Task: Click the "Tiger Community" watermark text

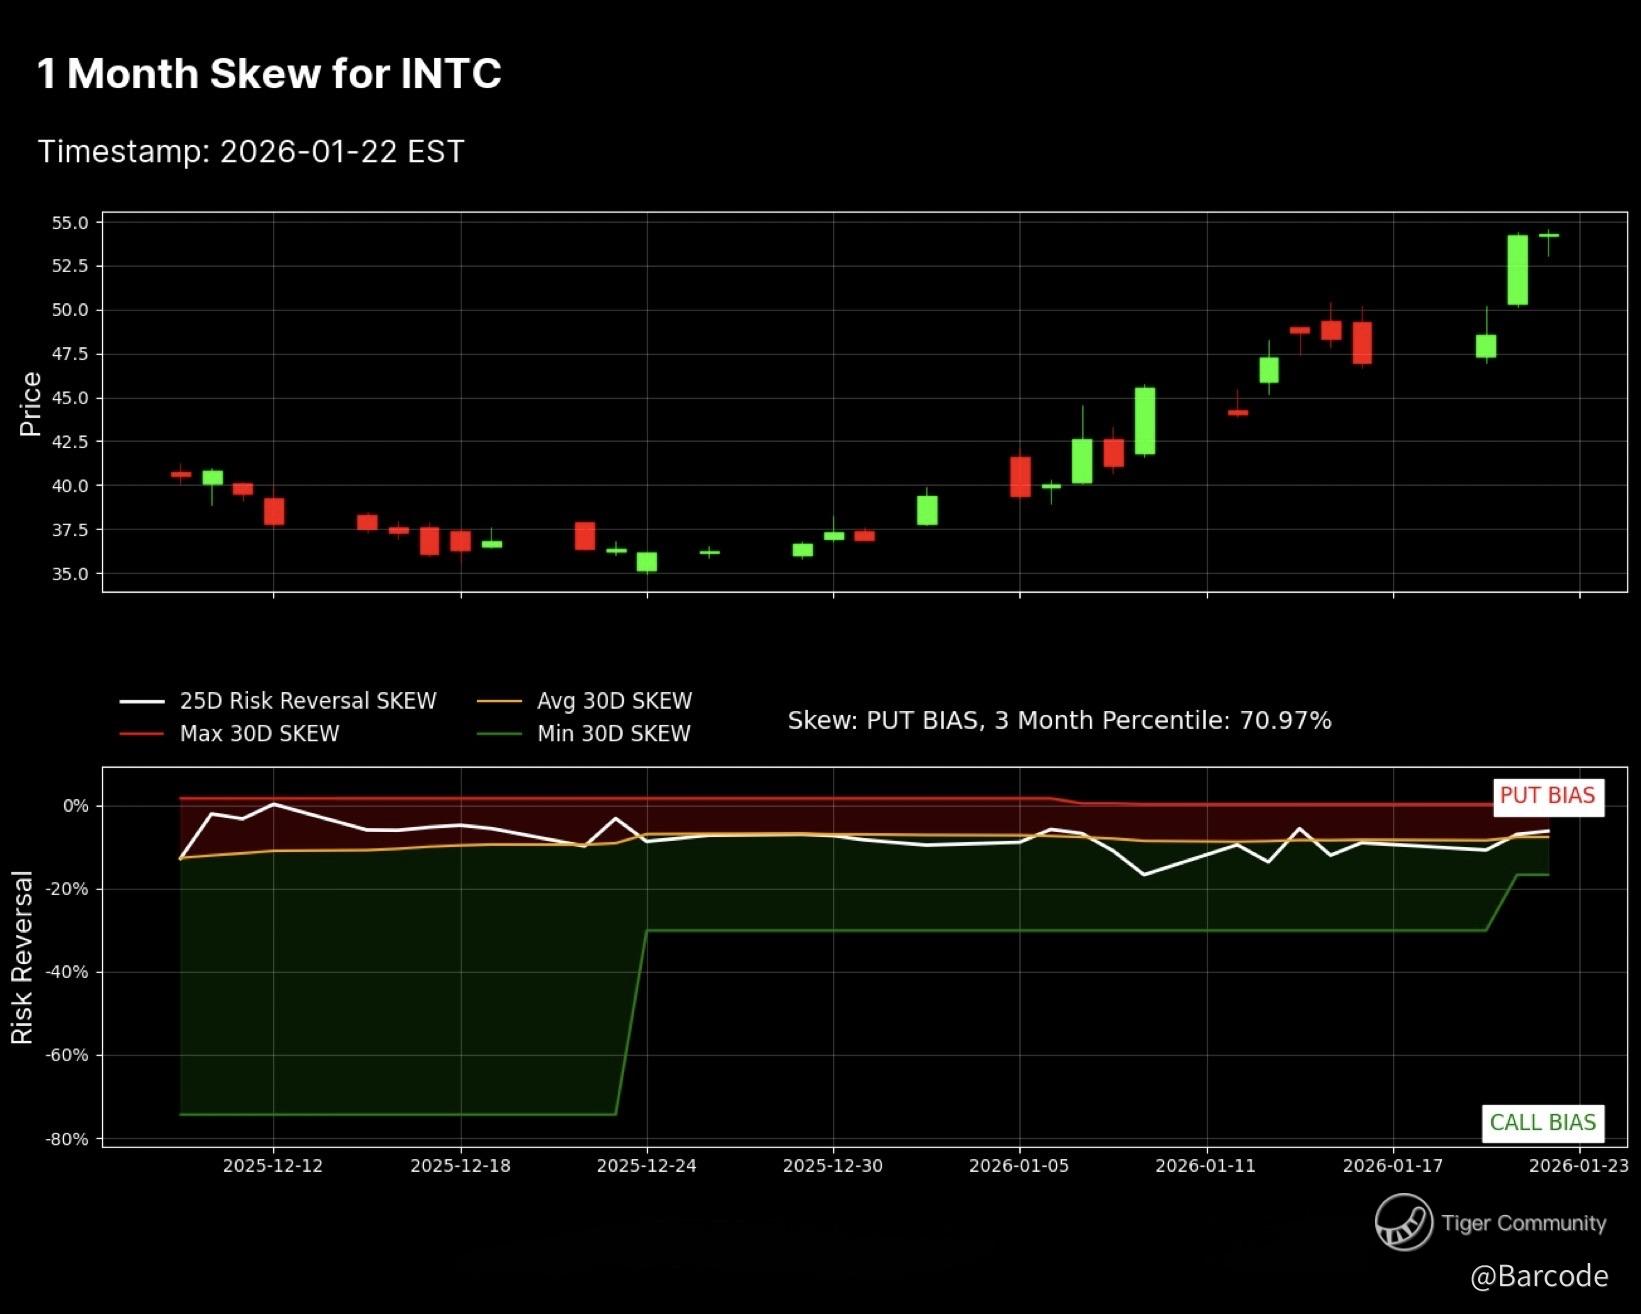Action: pyautogui.click(x=1524, y=1223)
